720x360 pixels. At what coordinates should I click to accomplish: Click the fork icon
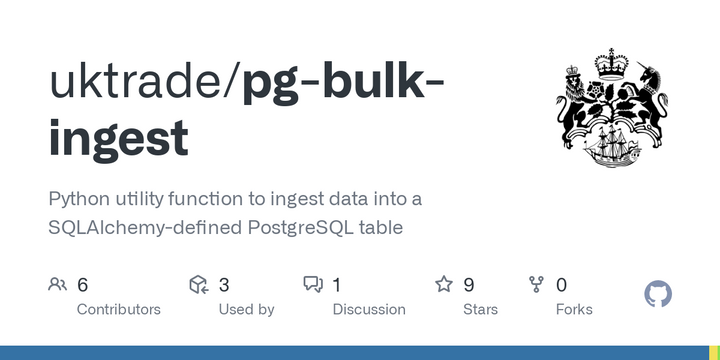(536, 285)
